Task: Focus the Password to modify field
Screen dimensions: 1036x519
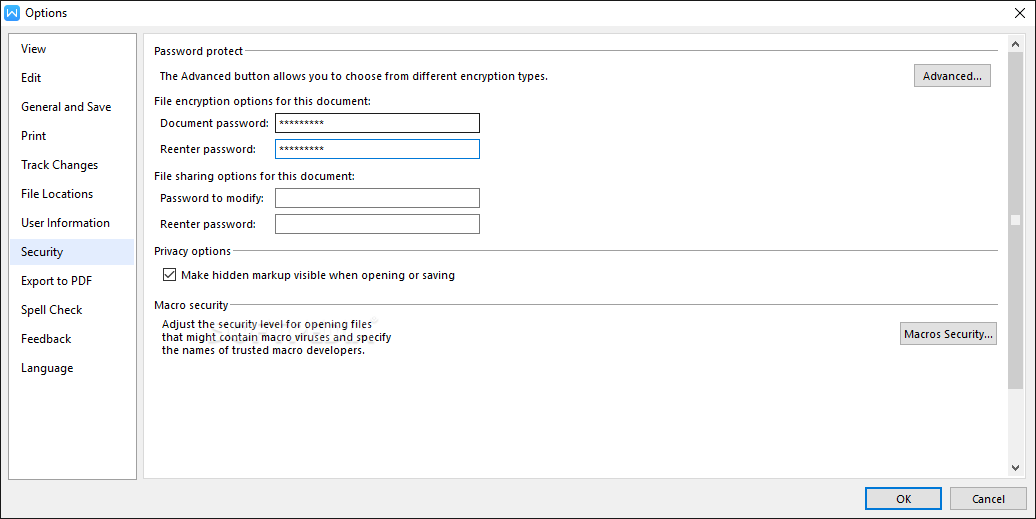Action: [377, 198]
